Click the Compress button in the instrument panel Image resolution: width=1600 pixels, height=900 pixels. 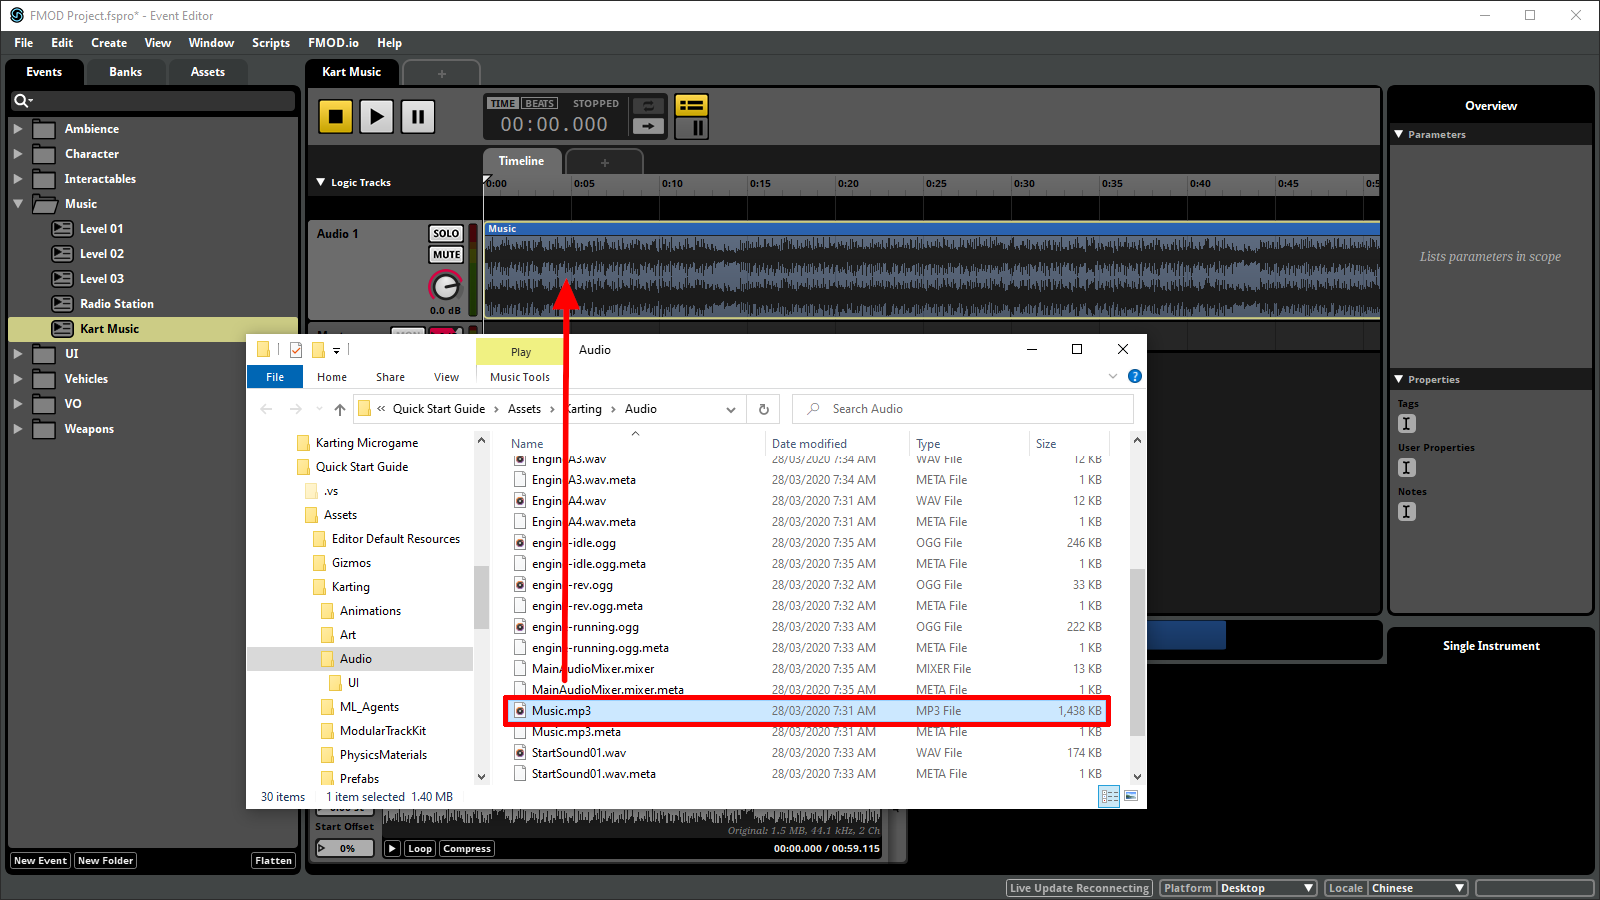(x=466, y=848)
